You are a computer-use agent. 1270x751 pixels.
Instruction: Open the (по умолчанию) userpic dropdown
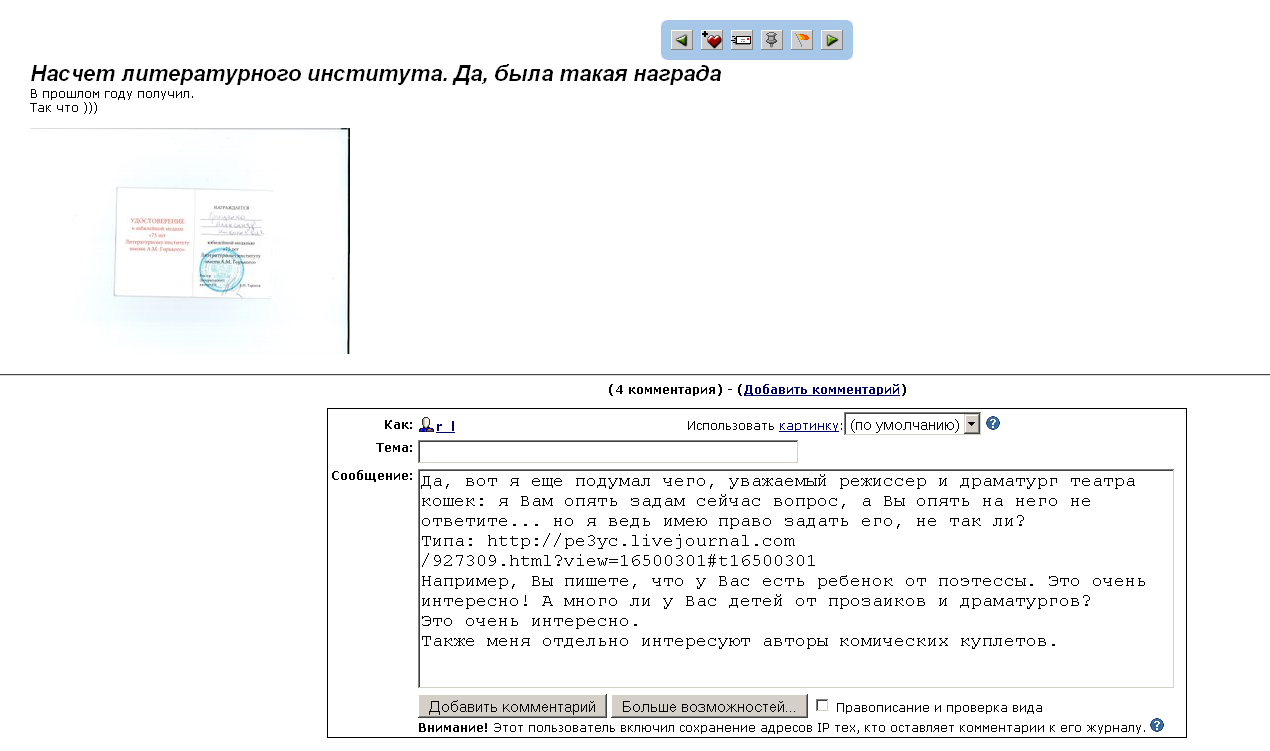click(x=912, y=425)
